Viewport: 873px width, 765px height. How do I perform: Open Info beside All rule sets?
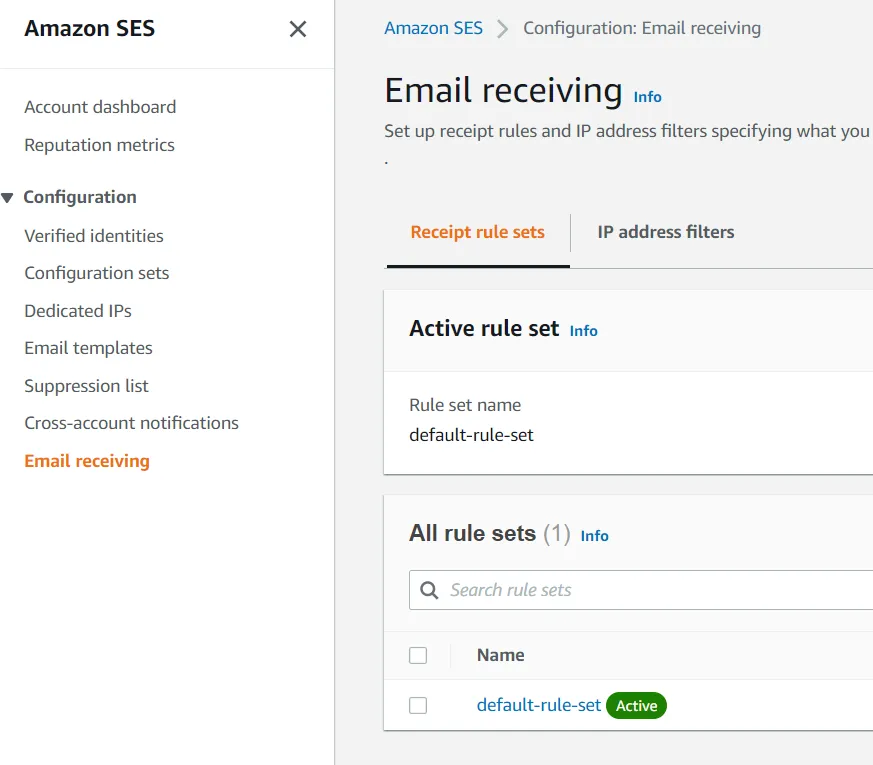594,536
